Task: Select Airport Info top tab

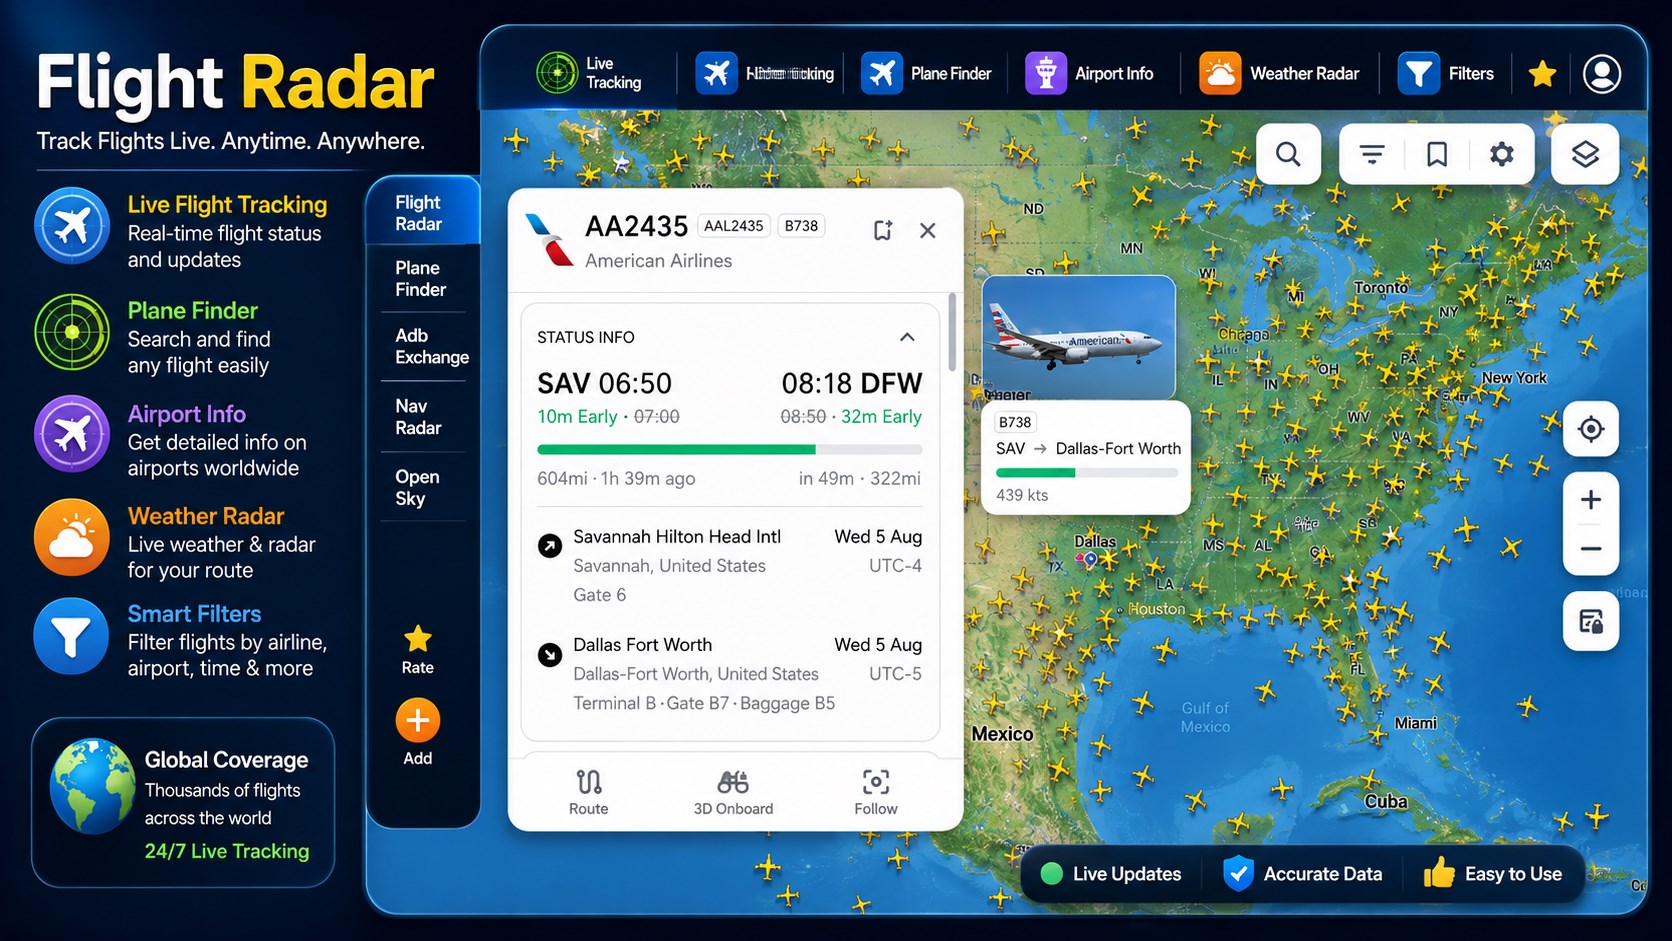Action: point(1090,73)
